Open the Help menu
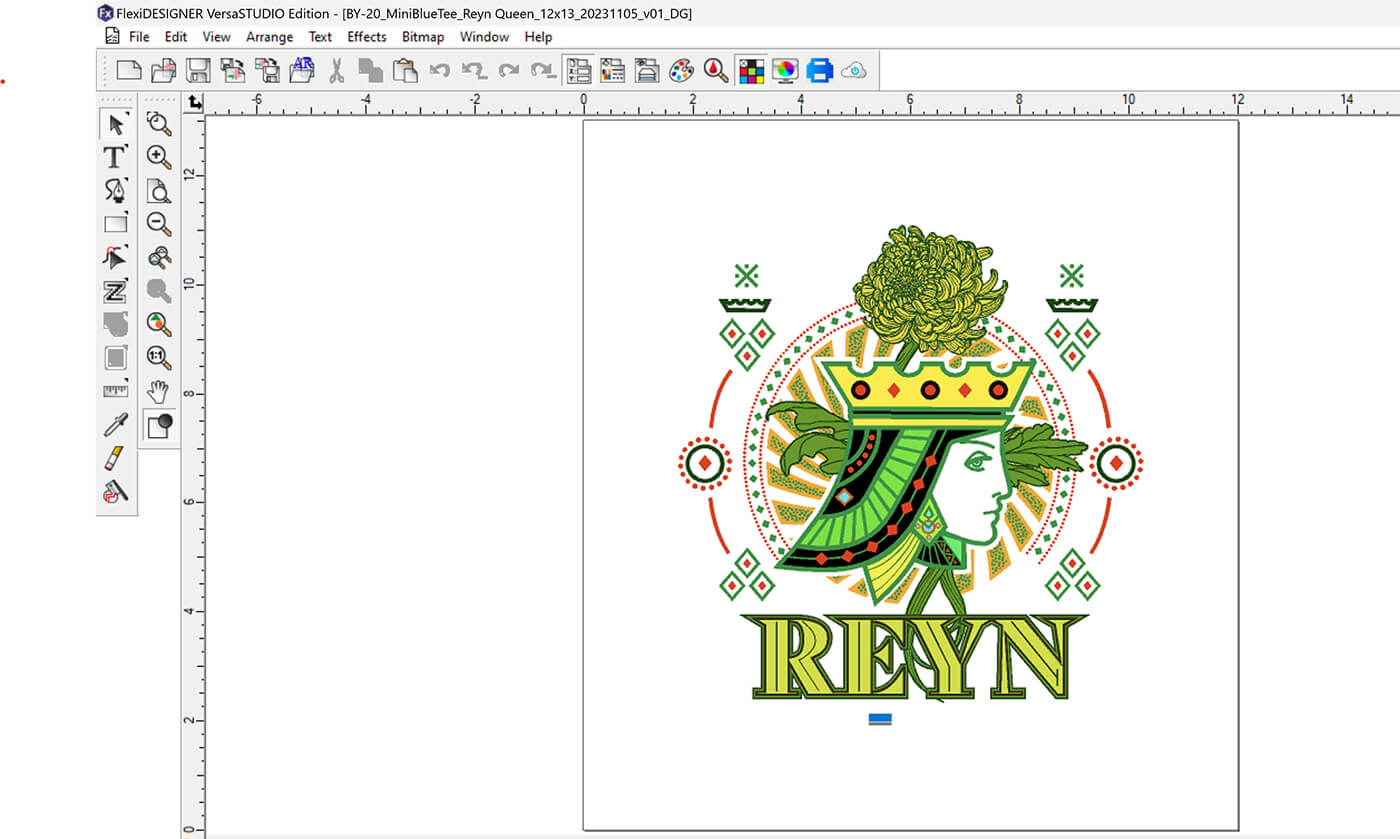The image size is (1400, 839). [x=538, y=37]
